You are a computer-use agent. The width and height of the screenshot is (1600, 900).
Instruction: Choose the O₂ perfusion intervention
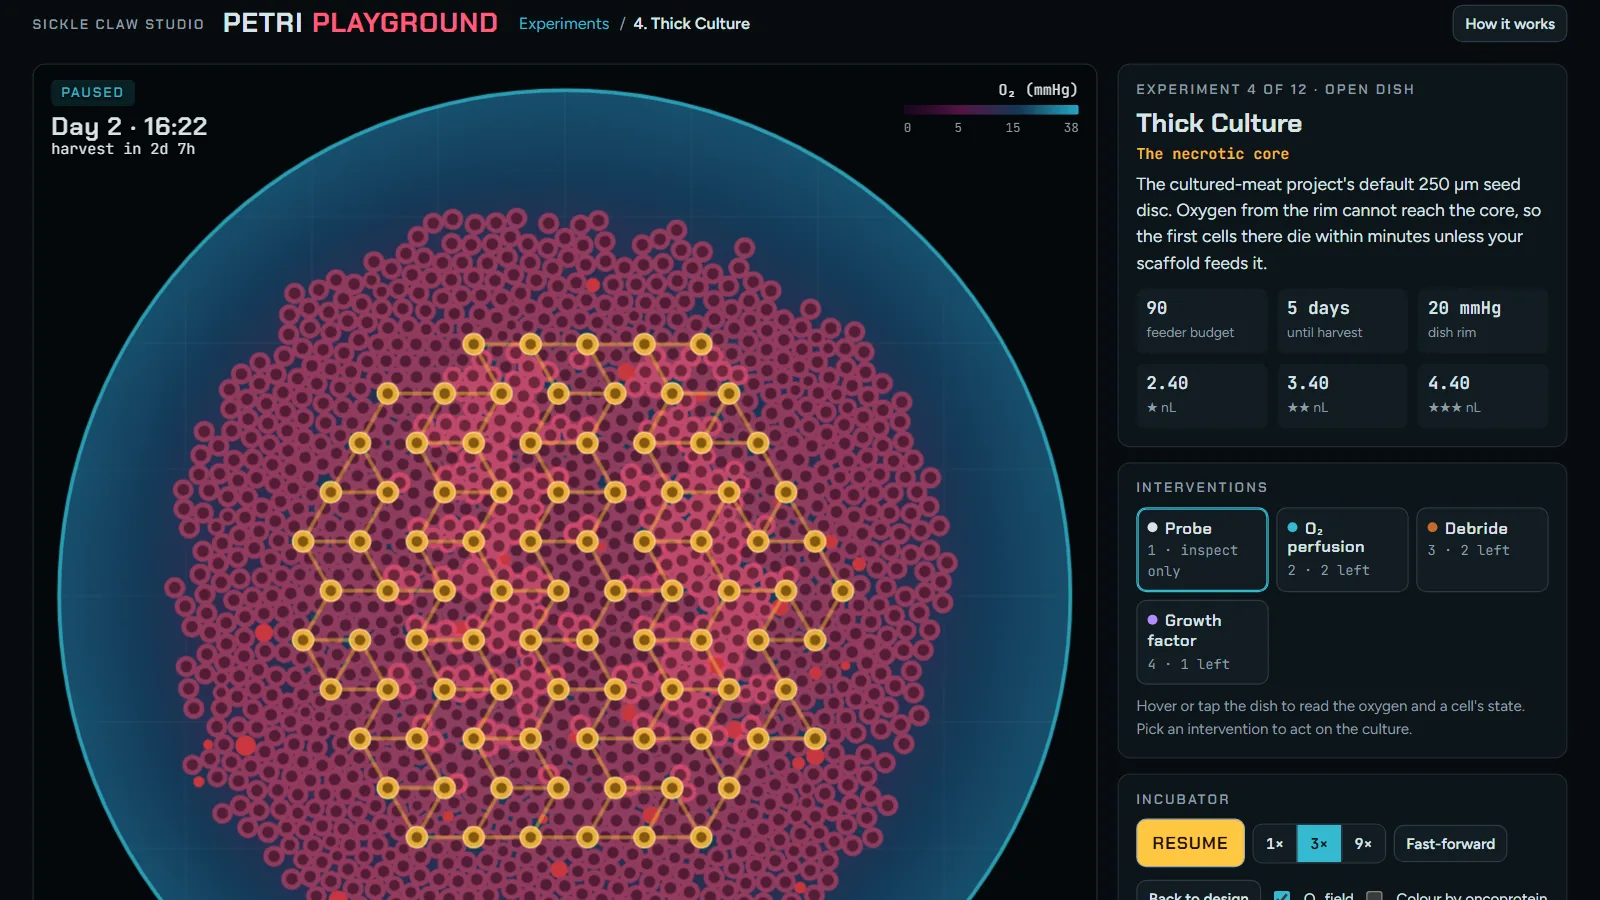tap(1342, 549)
